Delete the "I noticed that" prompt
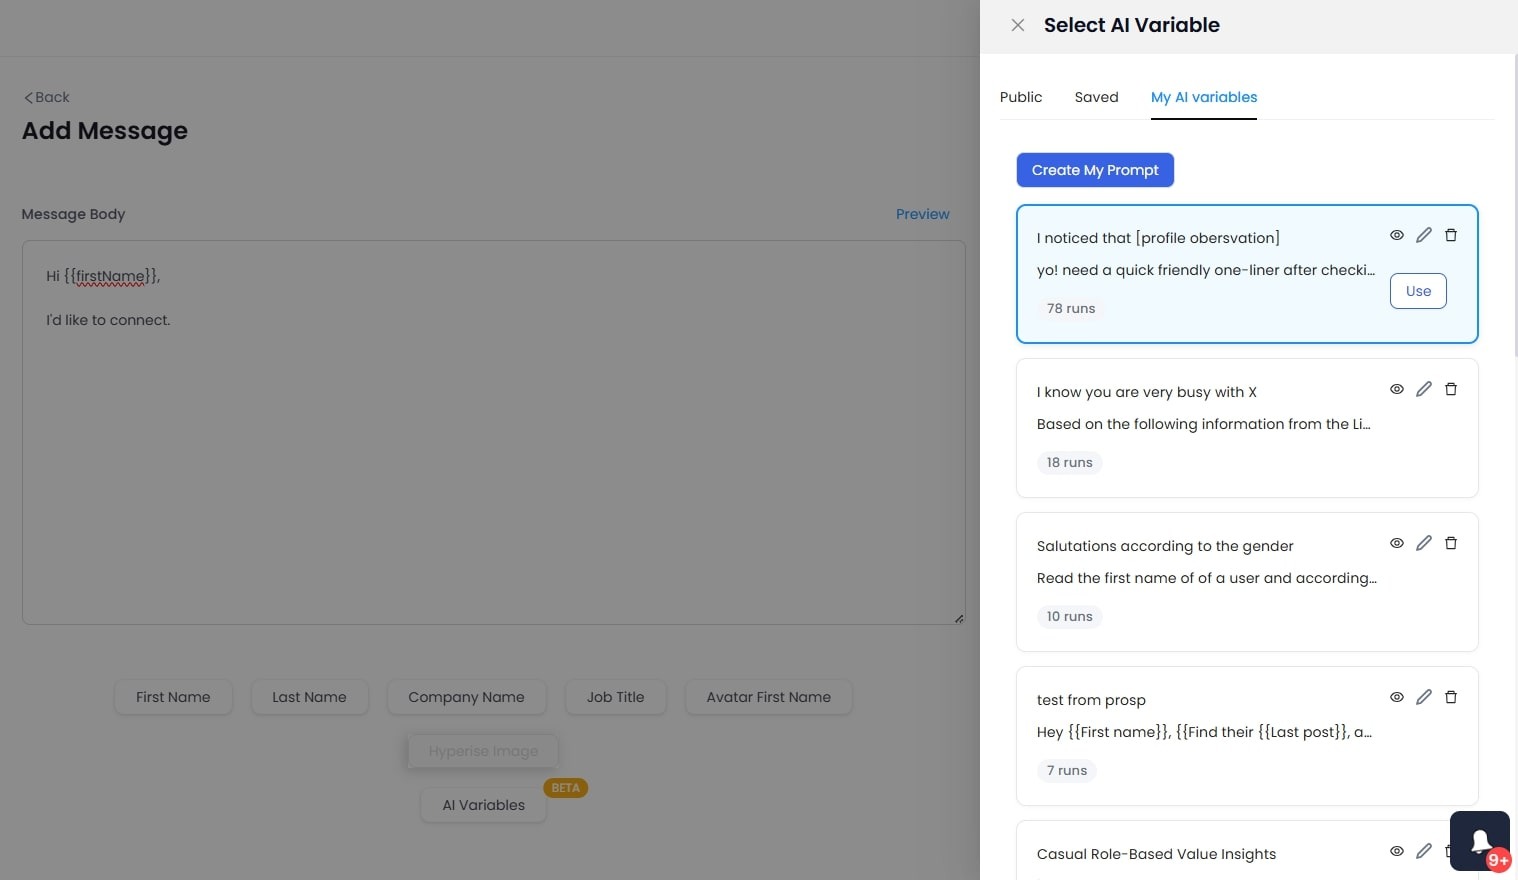The width and height of the screenshot is (1518, 880). click(1451, 235)
